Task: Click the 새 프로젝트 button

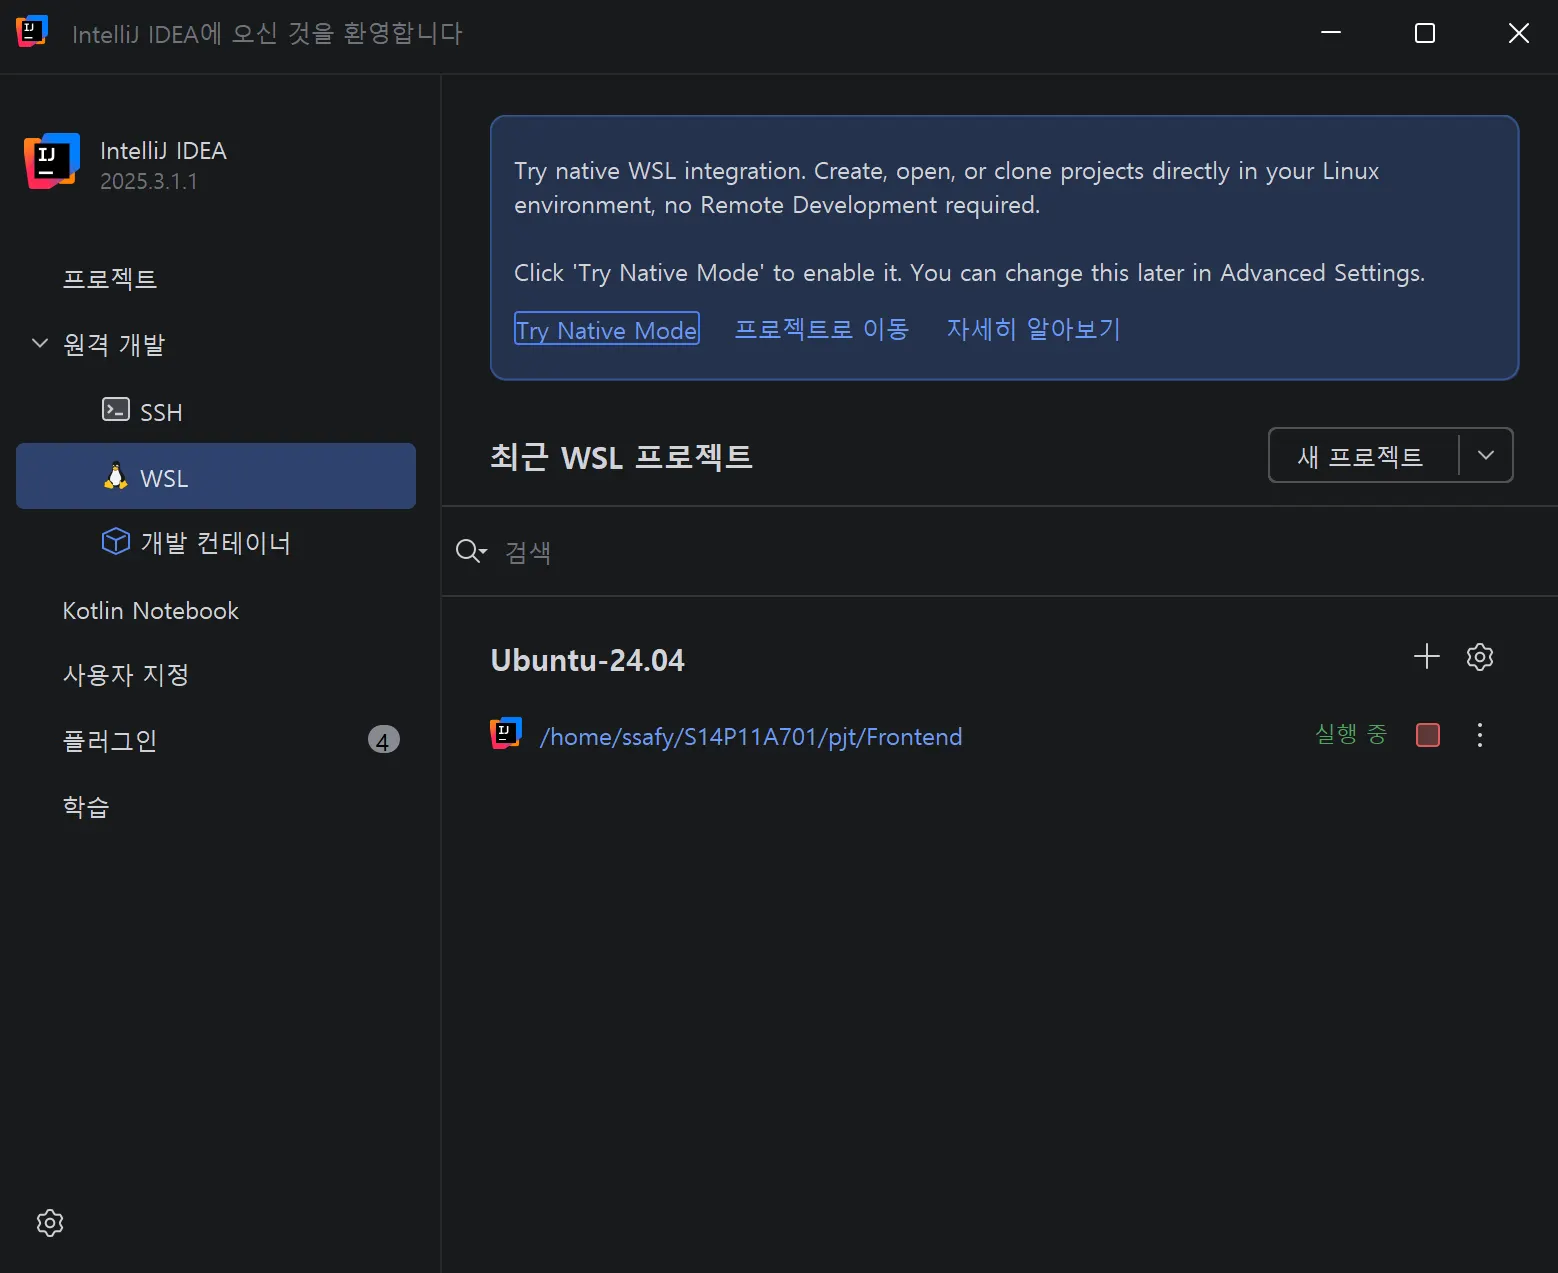Action: click(1360, 456)
